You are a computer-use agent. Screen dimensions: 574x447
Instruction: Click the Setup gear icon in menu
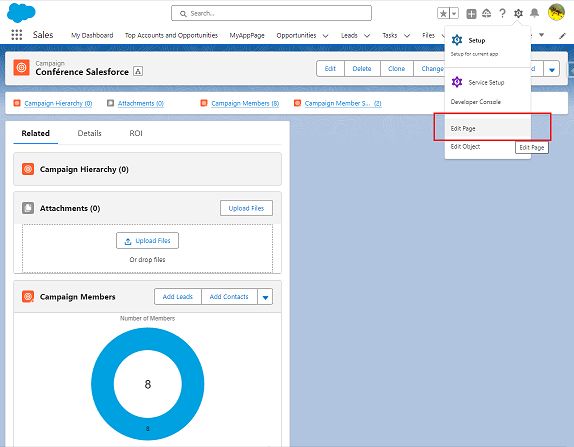coord(457,40)
